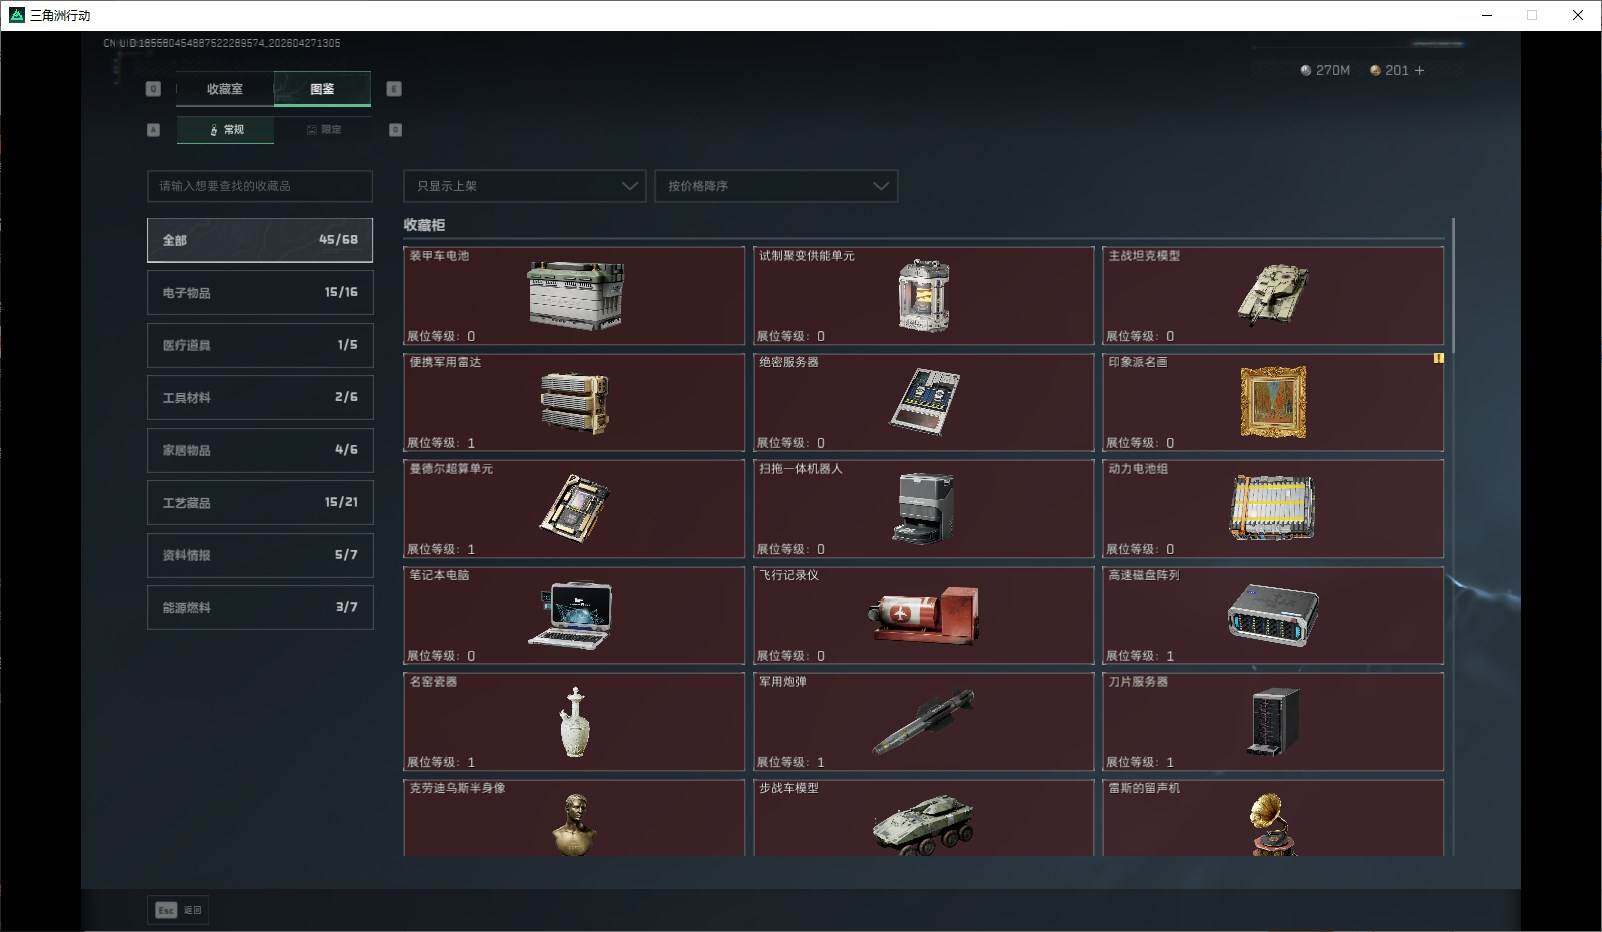The image size is (1602, 932).
Task: Click the 三角洲行动 app icon in title bar
Action: [x=16, y=15]
